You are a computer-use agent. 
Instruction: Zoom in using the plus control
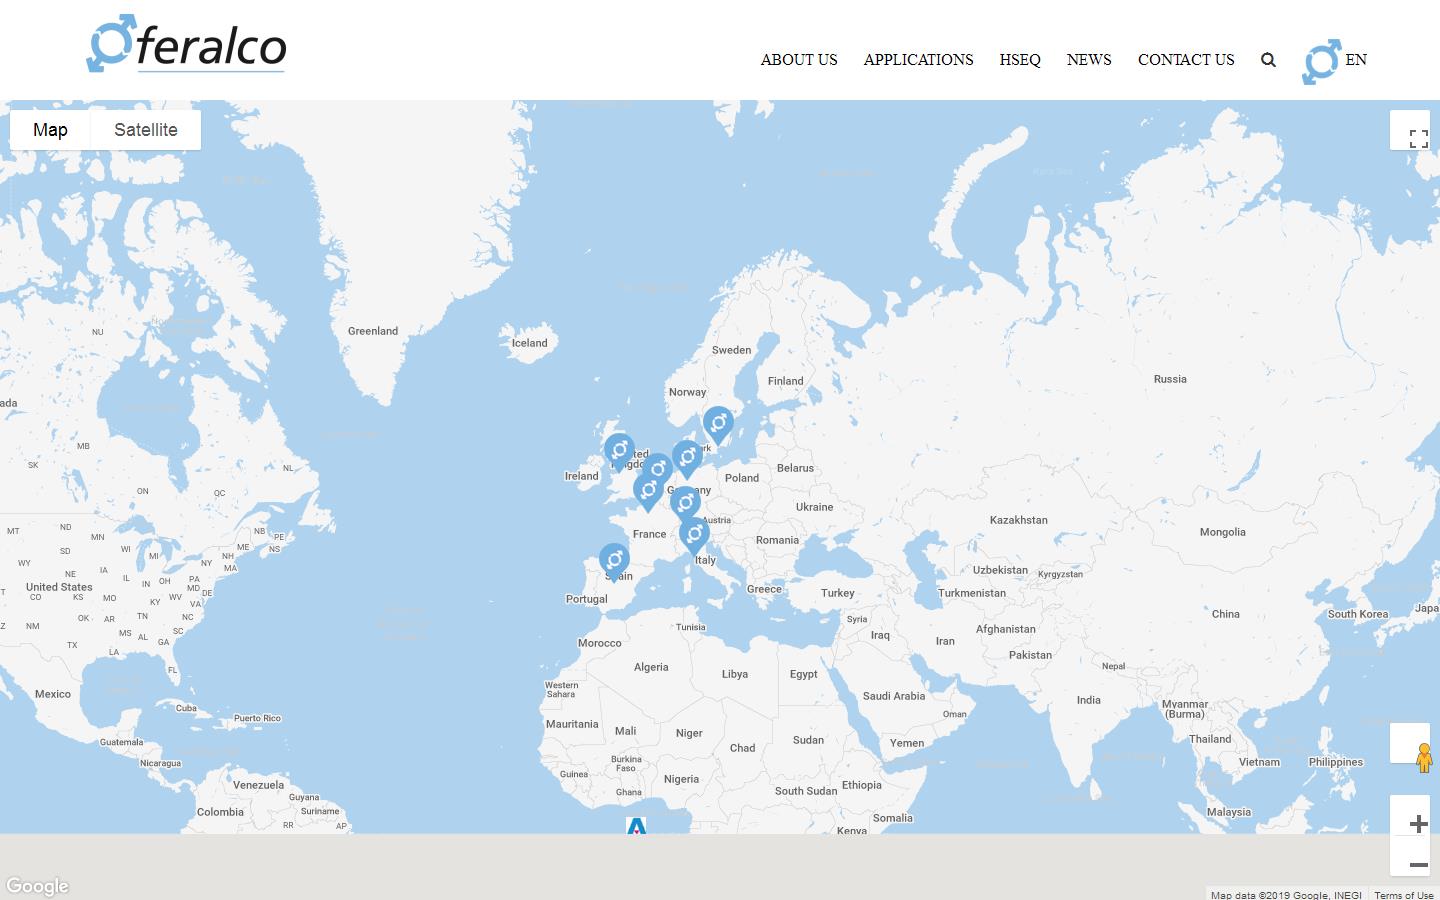[1417, 823]
